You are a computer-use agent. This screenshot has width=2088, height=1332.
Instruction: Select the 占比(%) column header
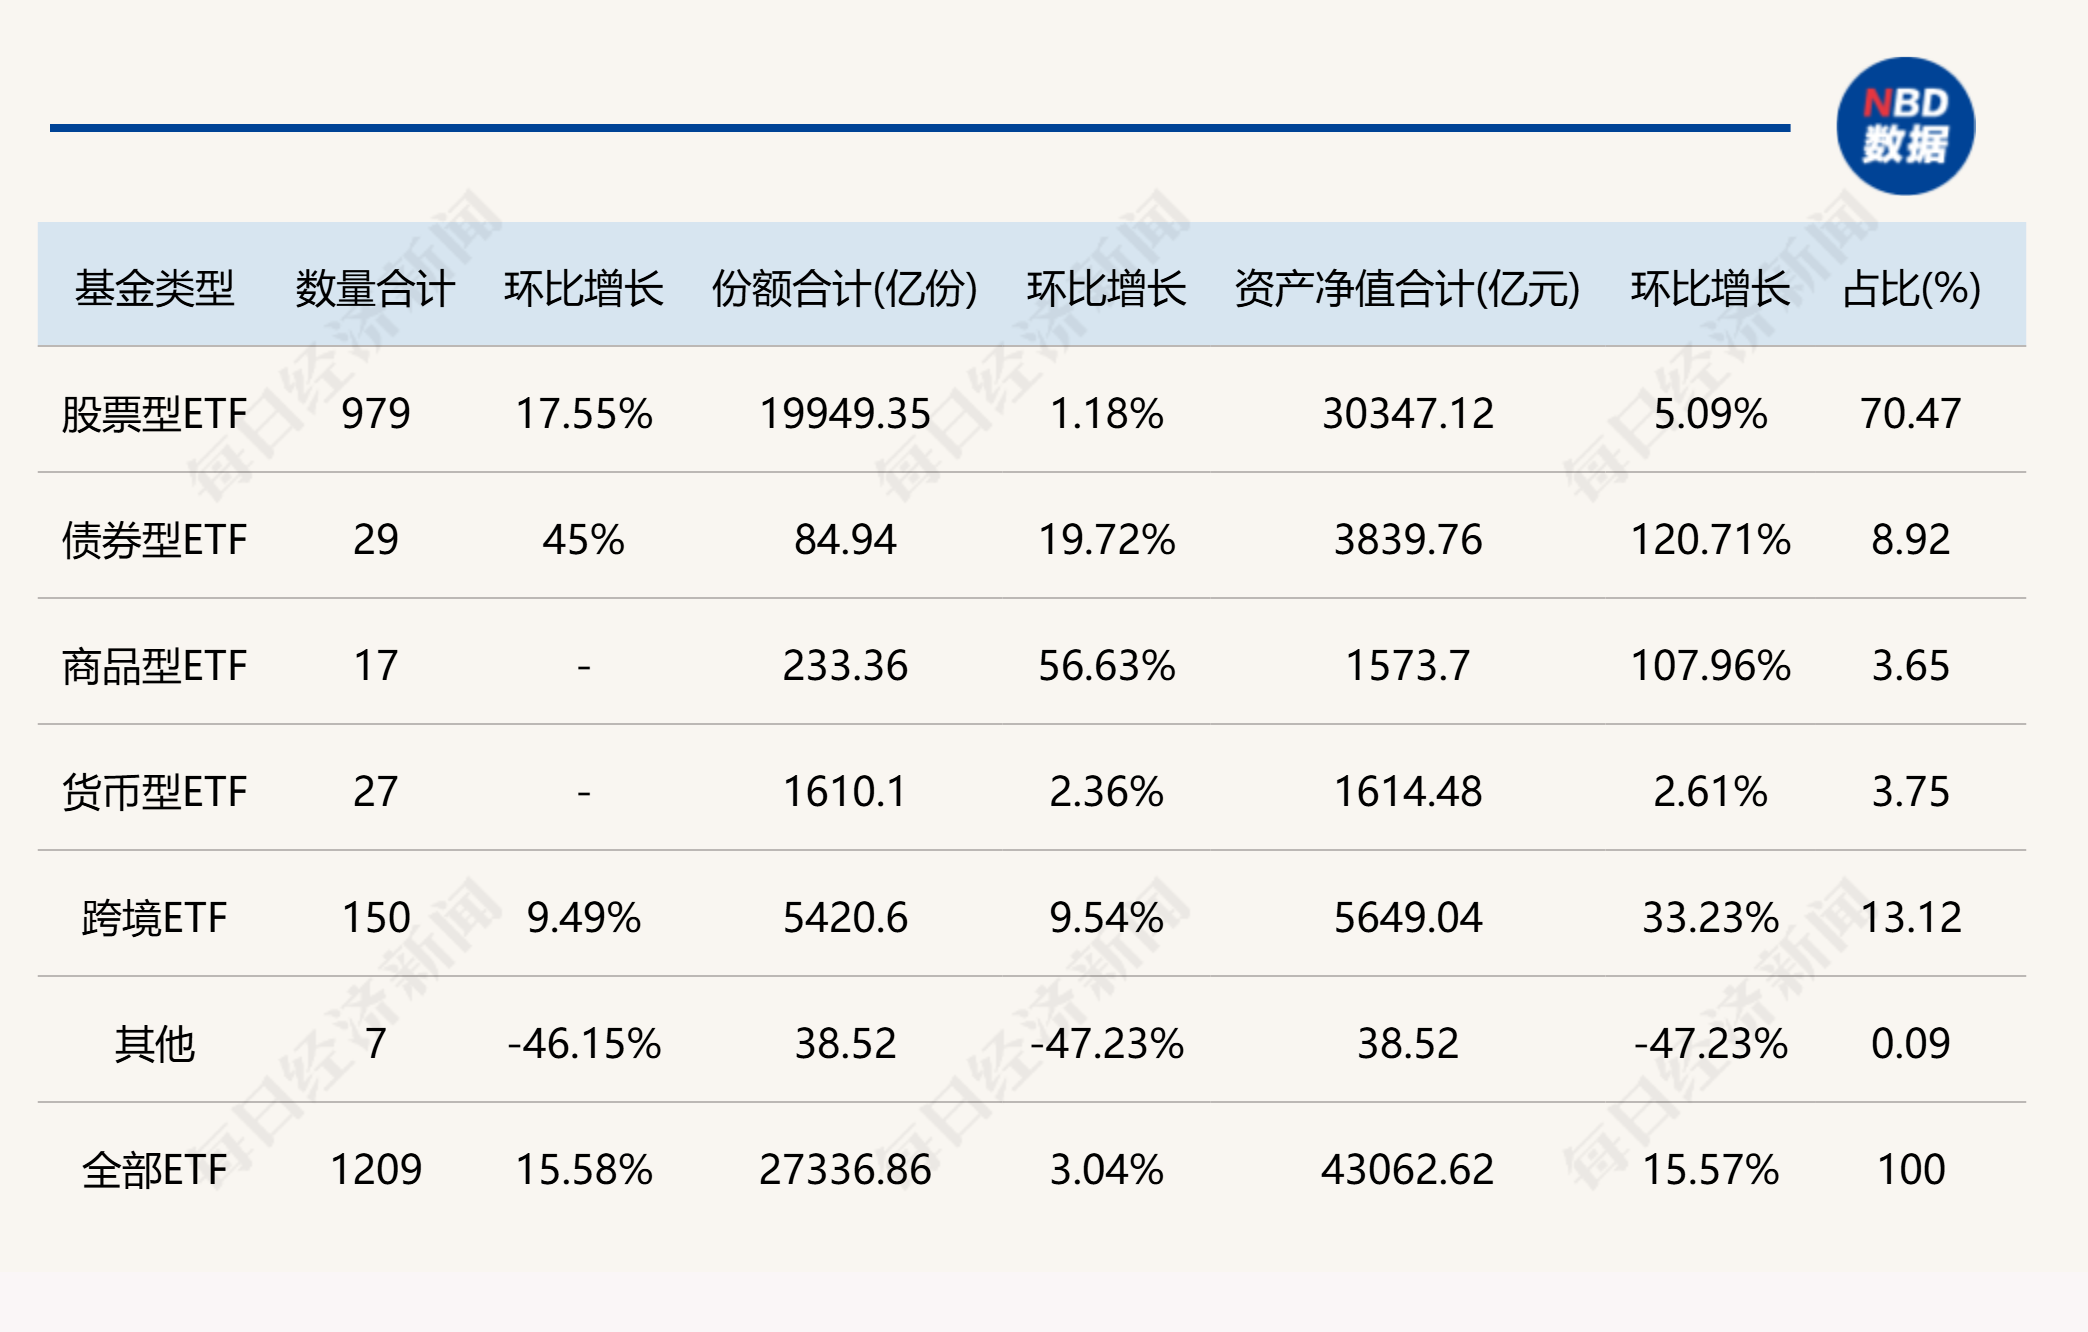tap(1911, 289)
